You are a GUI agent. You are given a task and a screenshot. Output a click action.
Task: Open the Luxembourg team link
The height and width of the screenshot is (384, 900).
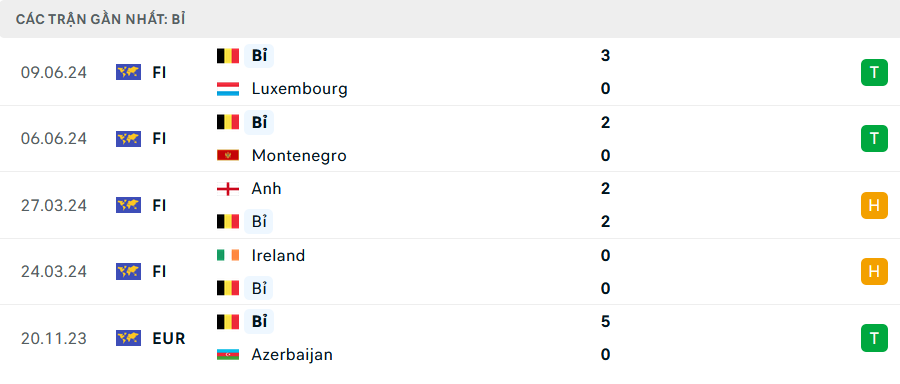point(300,89)
